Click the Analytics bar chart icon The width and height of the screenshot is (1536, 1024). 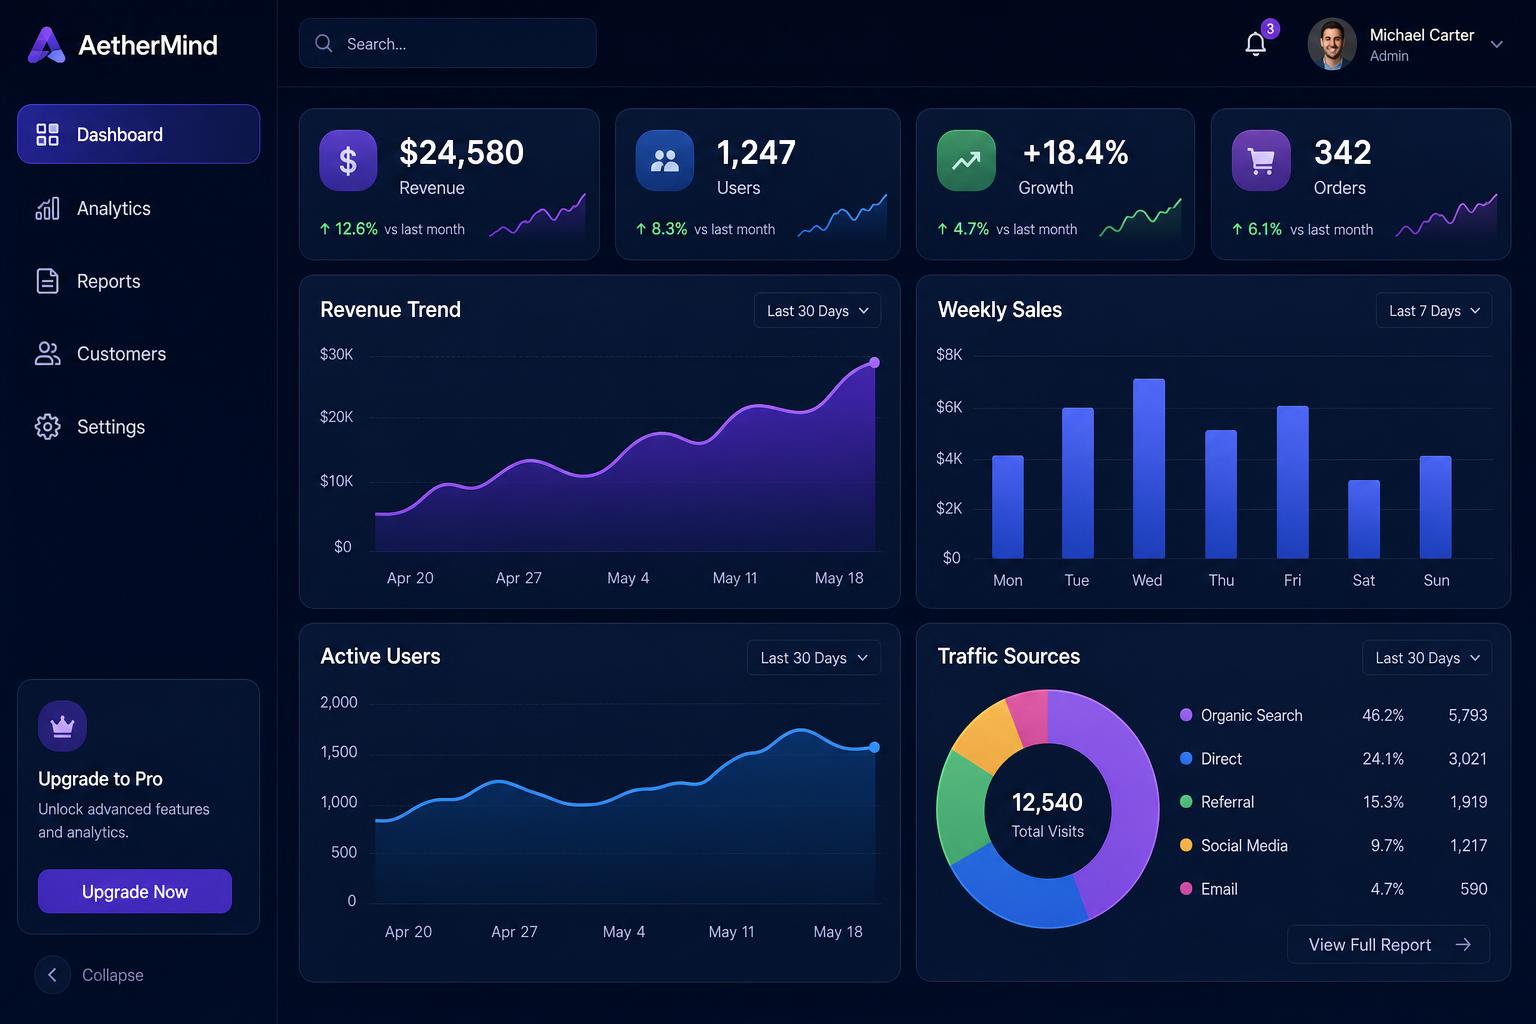tap(47, 208)
